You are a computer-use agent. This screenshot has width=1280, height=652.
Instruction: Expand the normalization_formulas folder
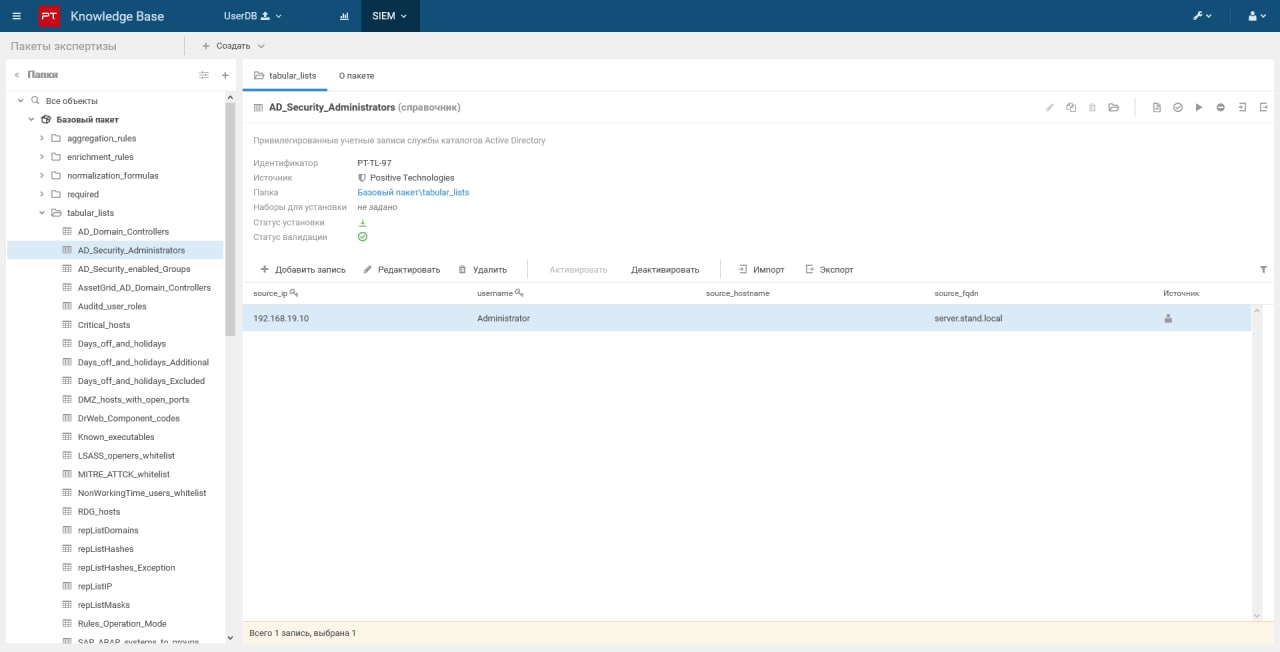pyautogui.click(x=41, y=176)
